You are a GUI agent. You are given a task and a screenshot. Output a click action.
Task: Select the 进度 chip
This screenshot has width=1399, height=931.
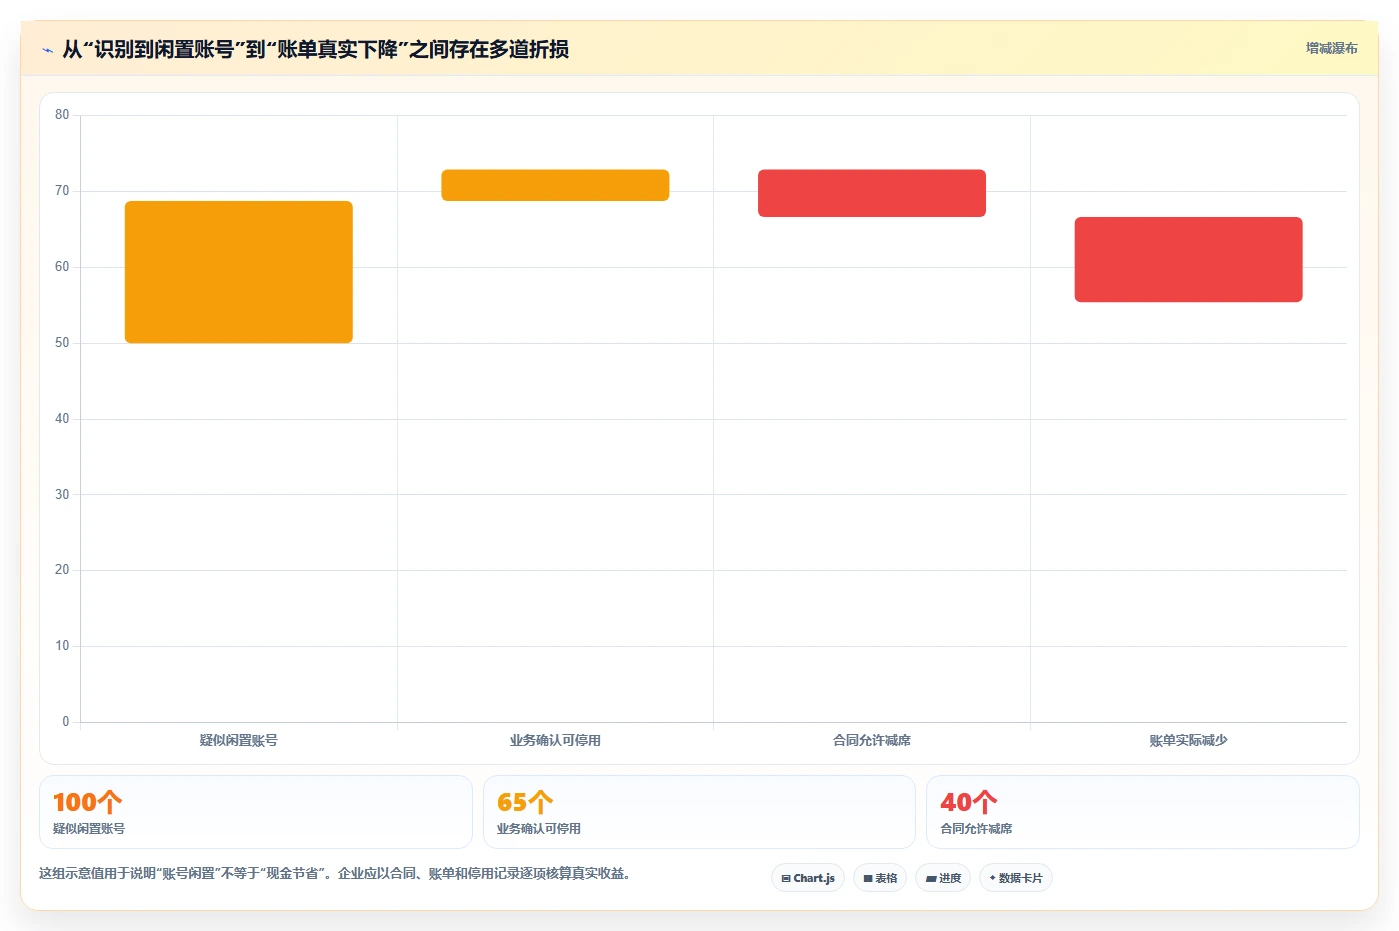coord(943,878)
